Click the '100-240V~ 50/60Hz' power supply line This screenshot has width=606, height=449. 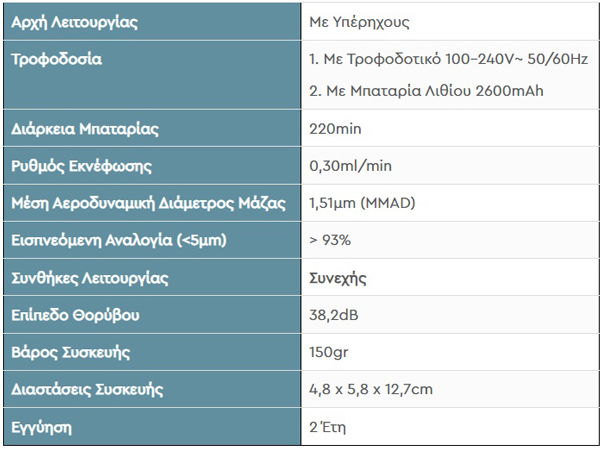tap(448, 59)
